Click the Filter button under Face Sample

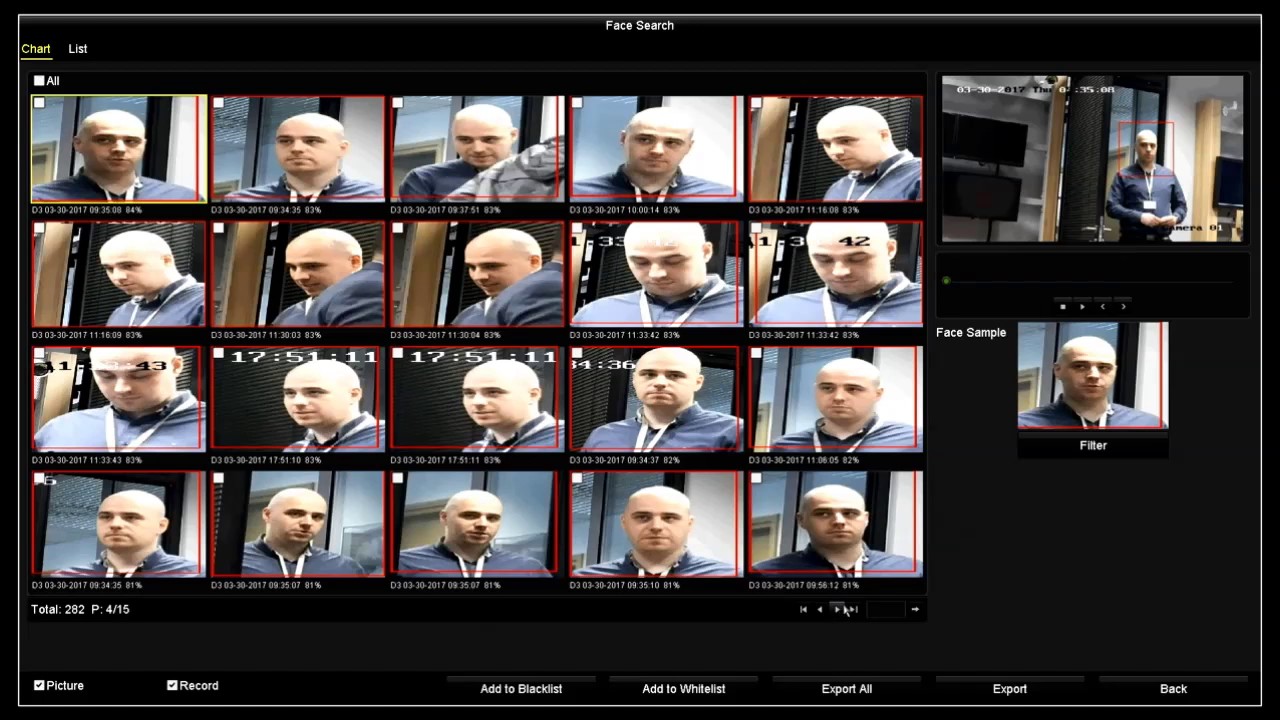pos(1093,445)
